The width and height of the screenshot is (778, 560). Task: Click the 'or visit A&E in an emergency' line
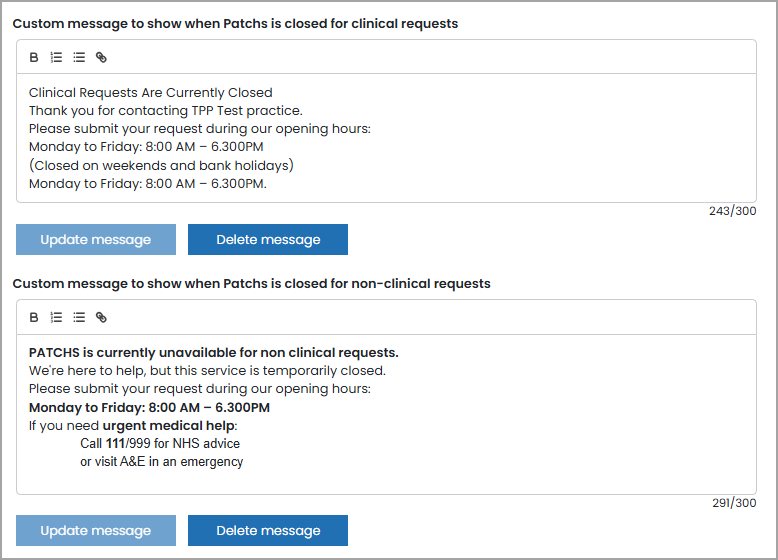162,462
